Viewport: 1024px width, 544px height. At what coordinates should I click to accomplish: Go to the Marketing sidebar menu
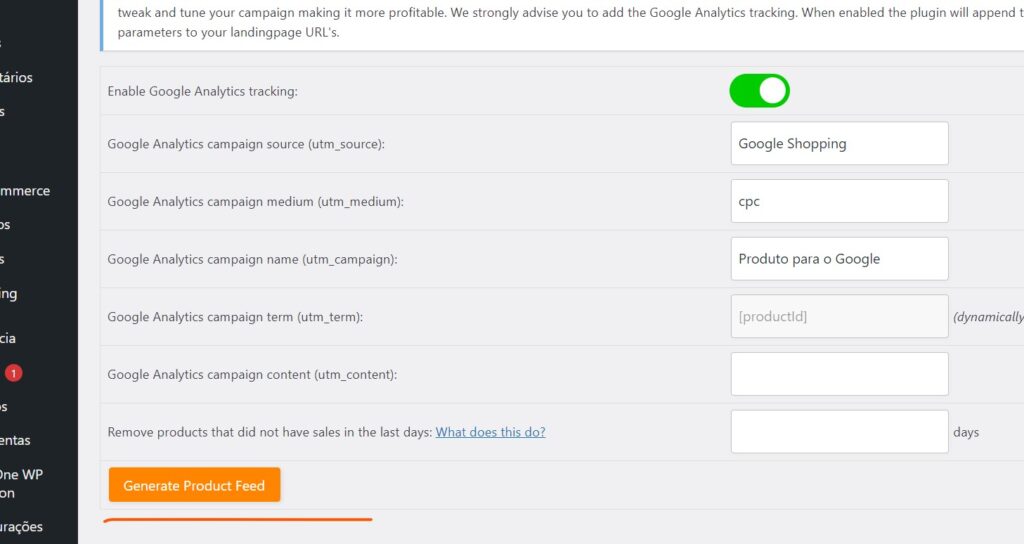[9, 293]
